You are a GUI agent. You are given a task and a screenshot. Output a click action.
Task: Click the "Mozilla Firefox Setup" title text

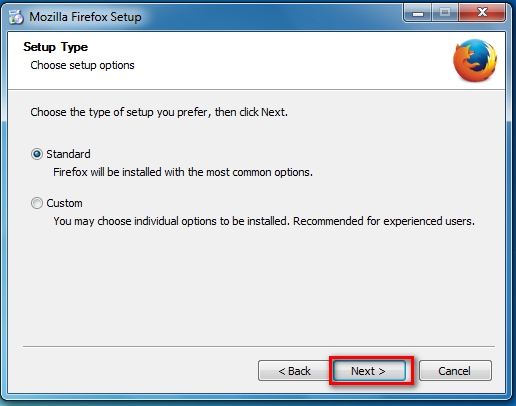pos(85,17)
